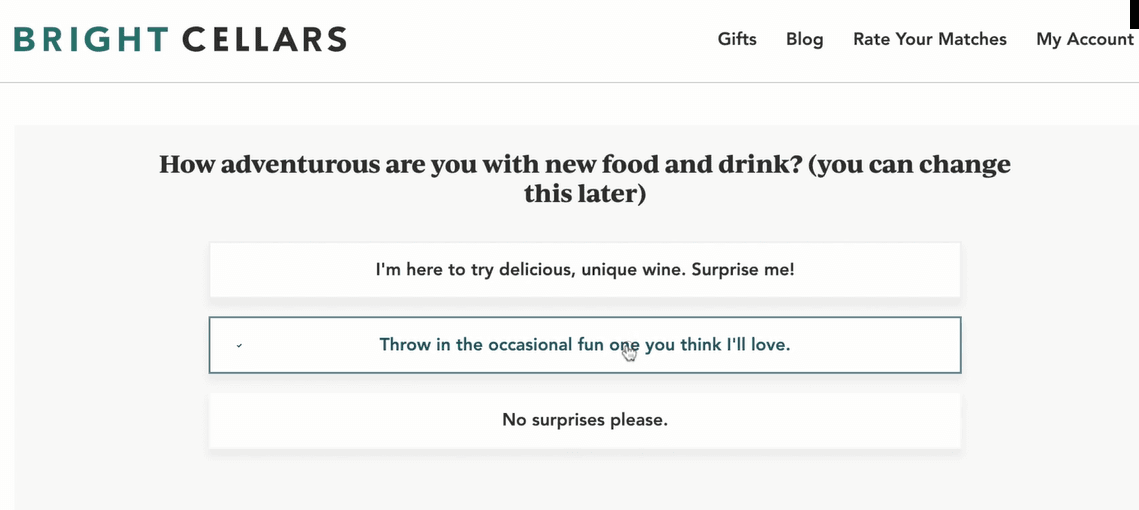Select 'Throw in the occasional fun one' option
The height and width of the screenshot is (510, 1139).
585,345
